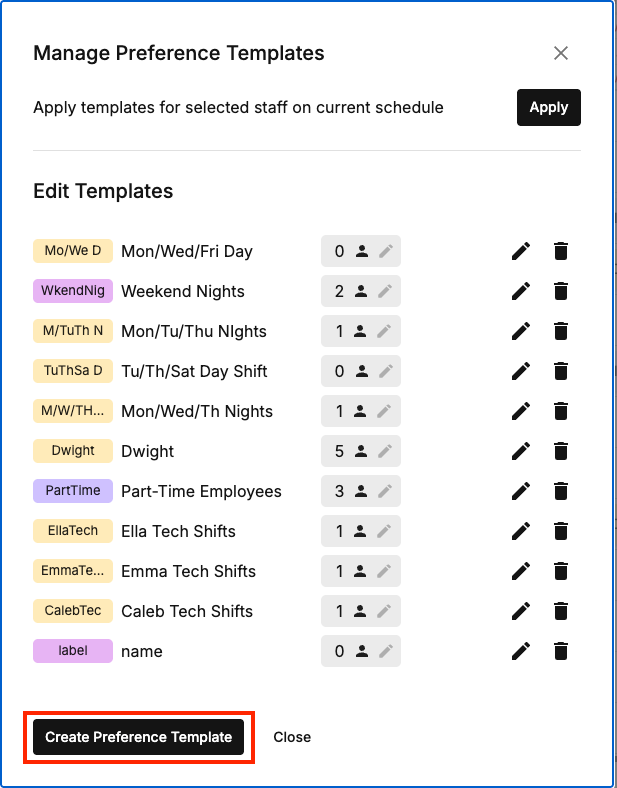Screen dimensions: 617x788
Task: Open staff assignment for Dwight showing 5
Action: pos(360,451)
